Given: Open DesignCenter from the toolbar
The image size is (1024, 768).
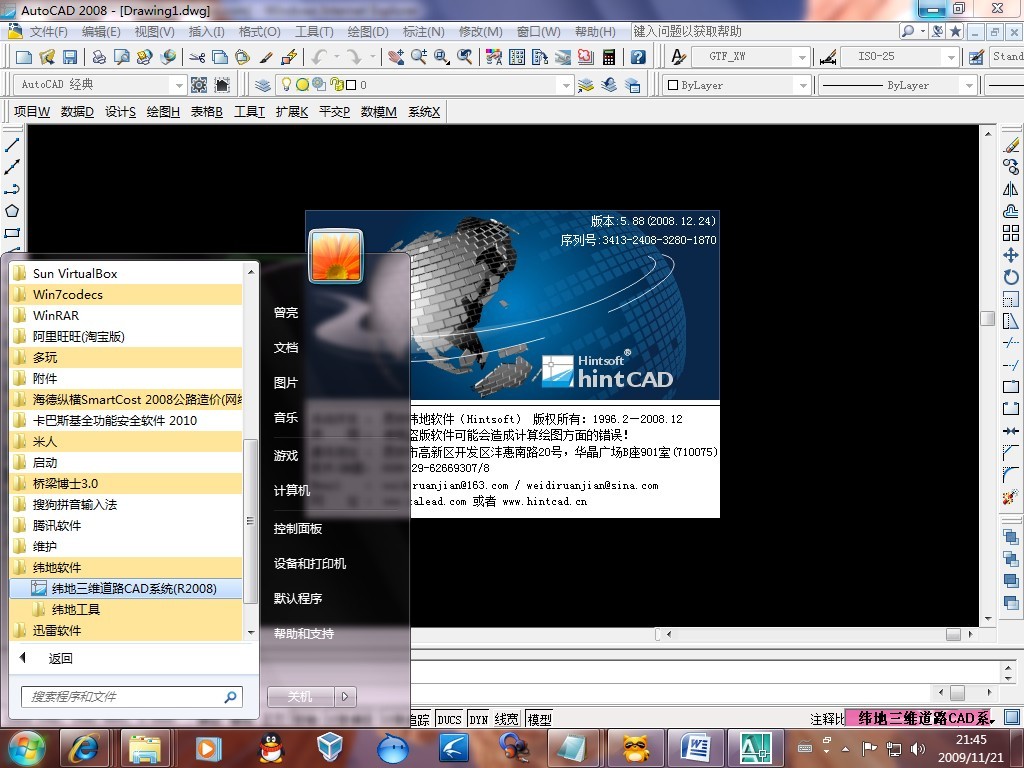Looking at the screenshot, I should [x=517, y=57].
